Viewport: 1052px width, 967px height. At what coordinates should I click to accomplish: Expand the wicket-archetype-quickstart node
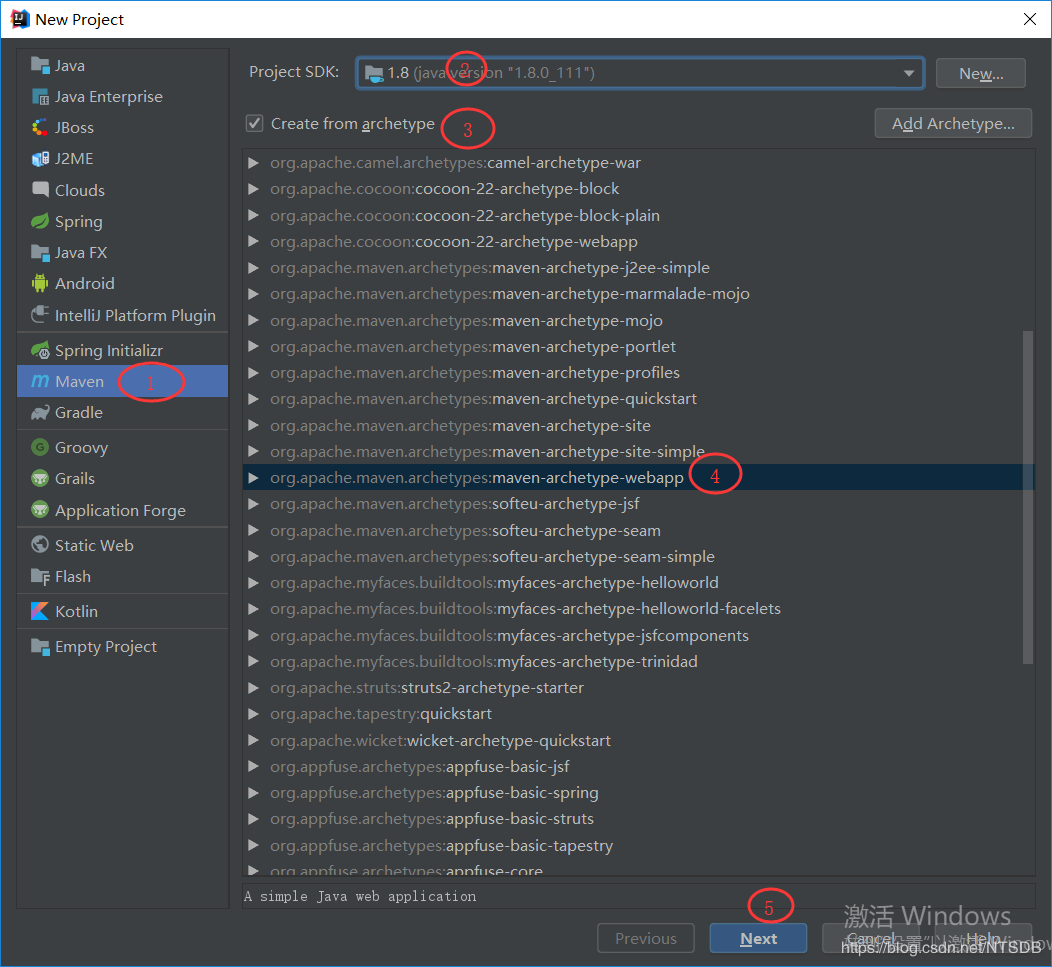(253, 740)
